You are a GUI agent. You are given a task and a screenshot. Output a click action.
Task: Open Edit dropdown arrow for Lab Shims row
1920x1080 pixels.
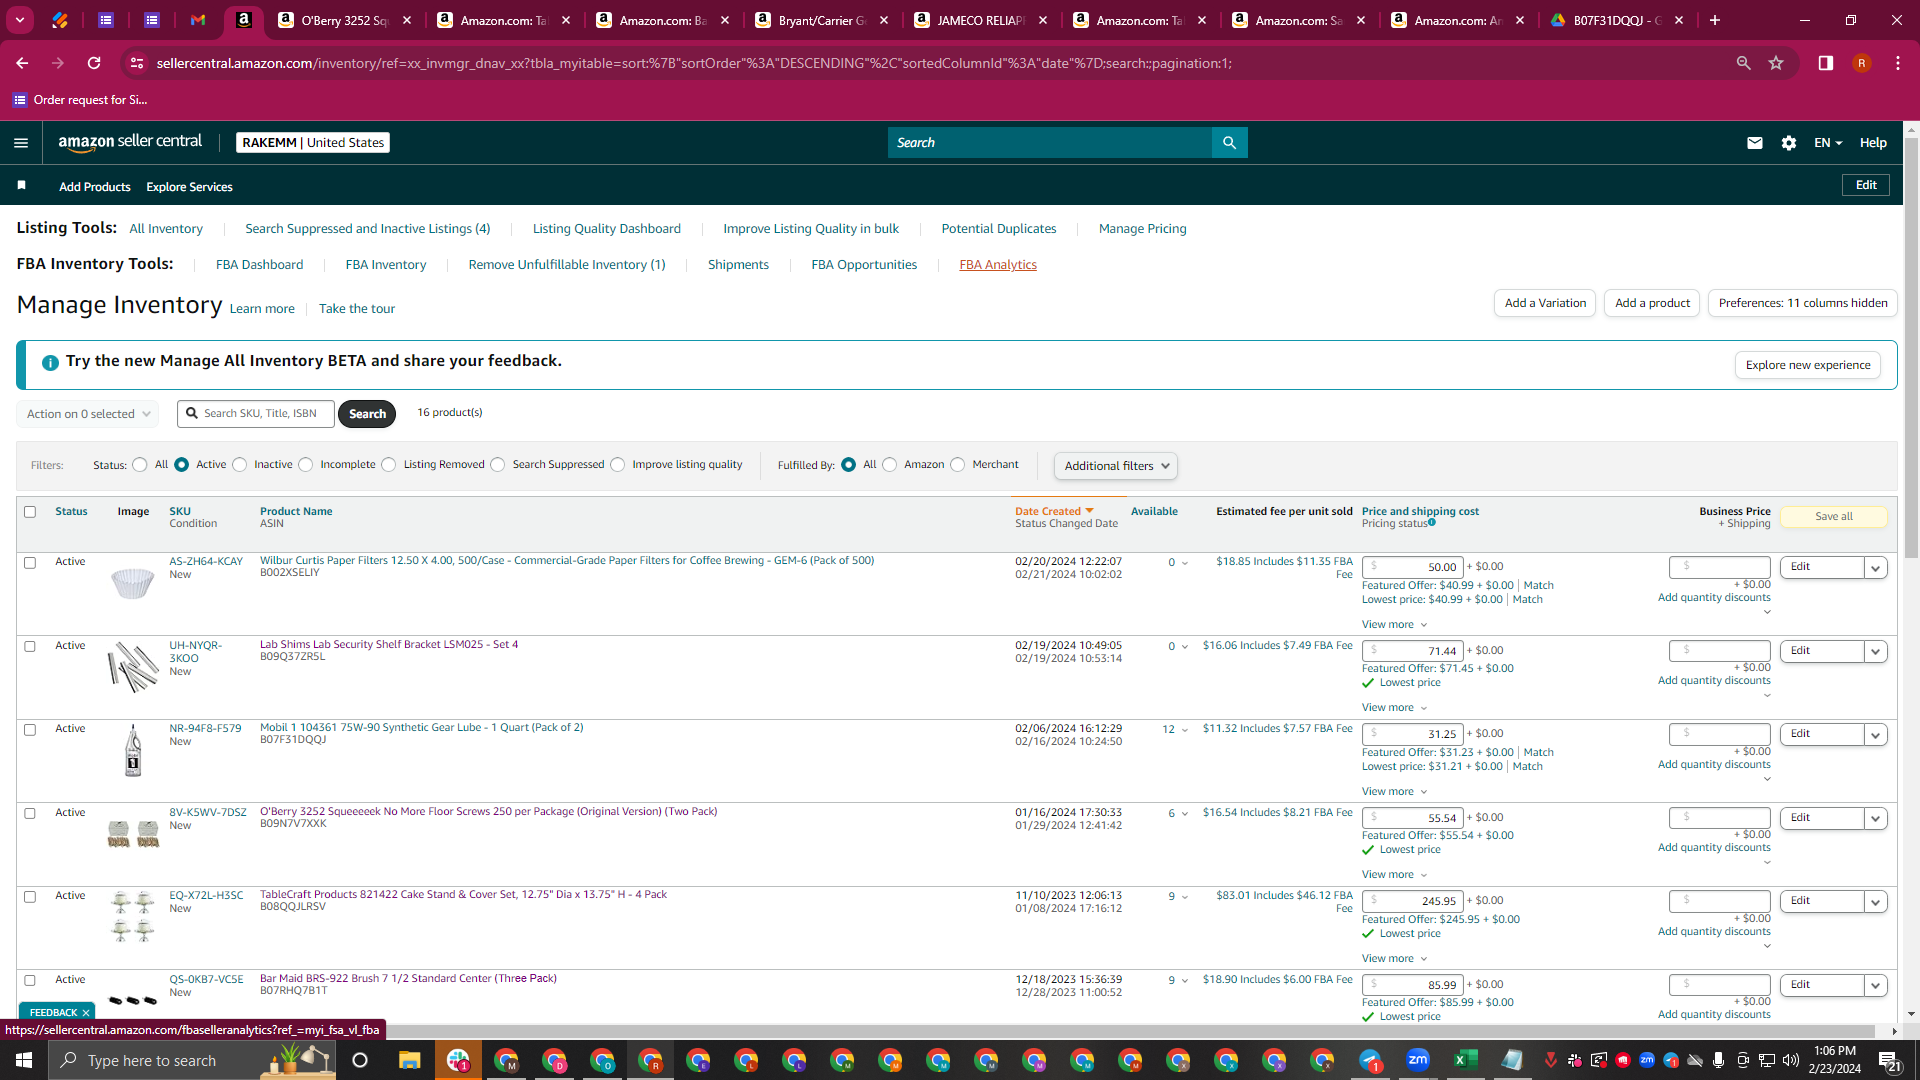click(1876, 652)
